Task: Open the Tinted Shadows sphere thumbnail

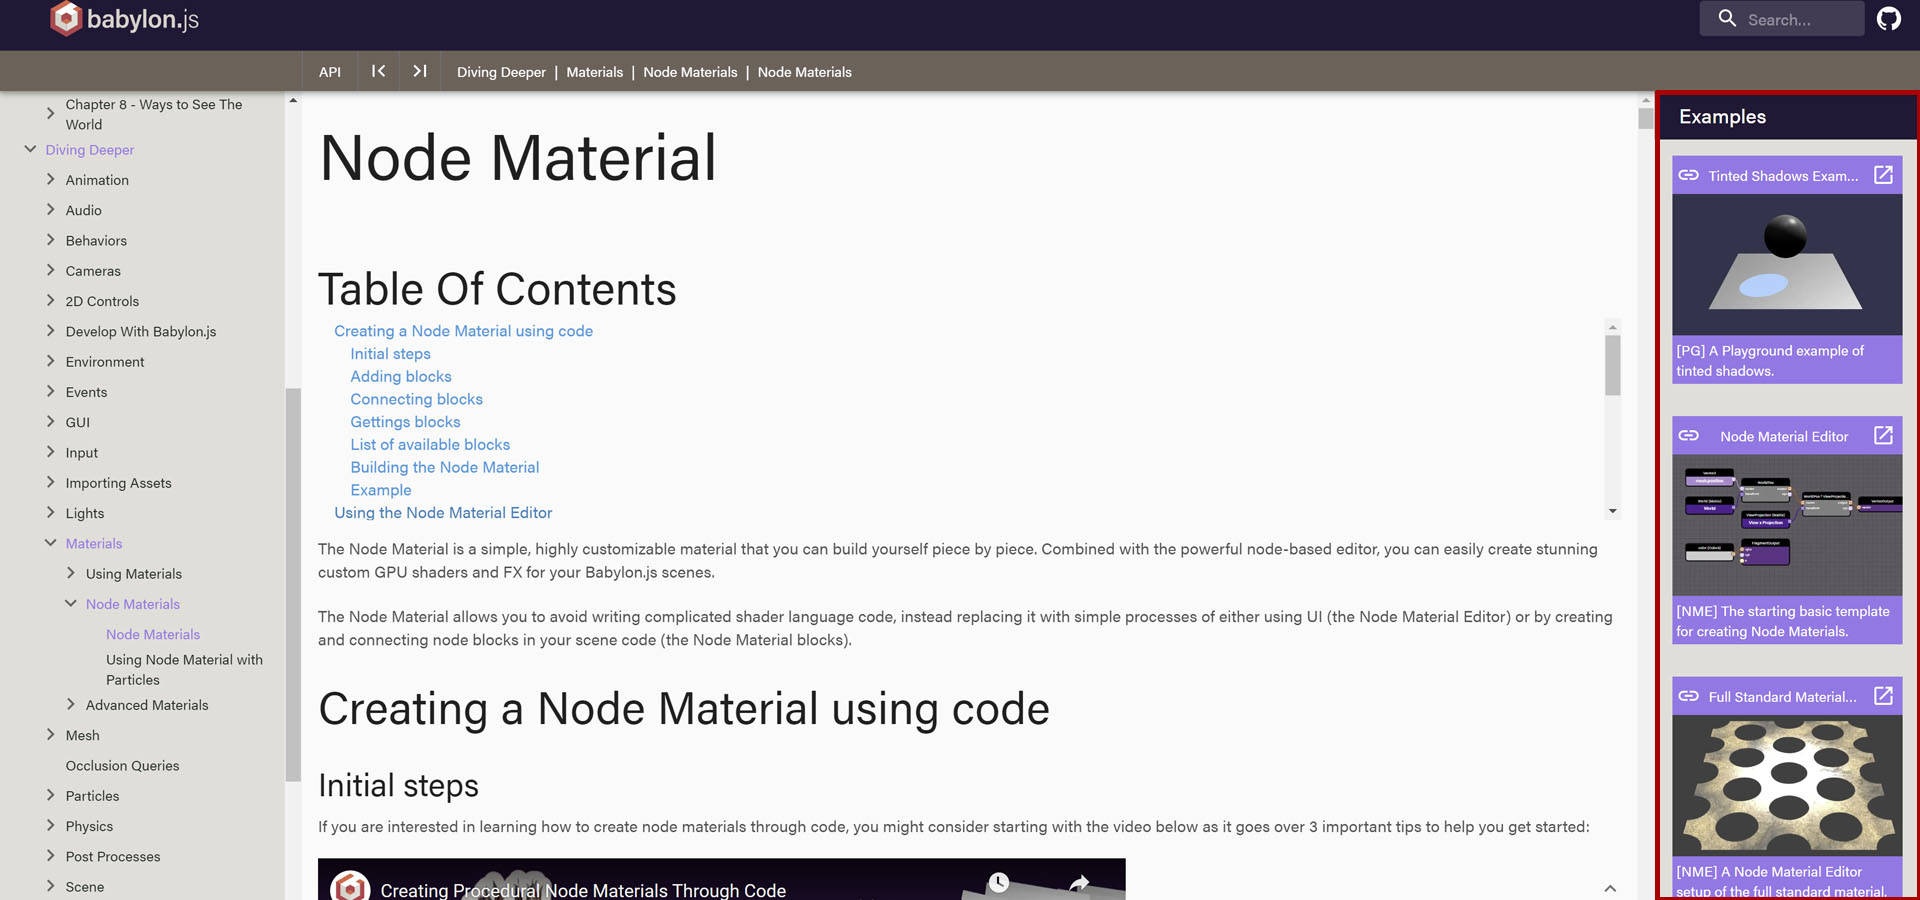Action: [x=1787, y=264]
